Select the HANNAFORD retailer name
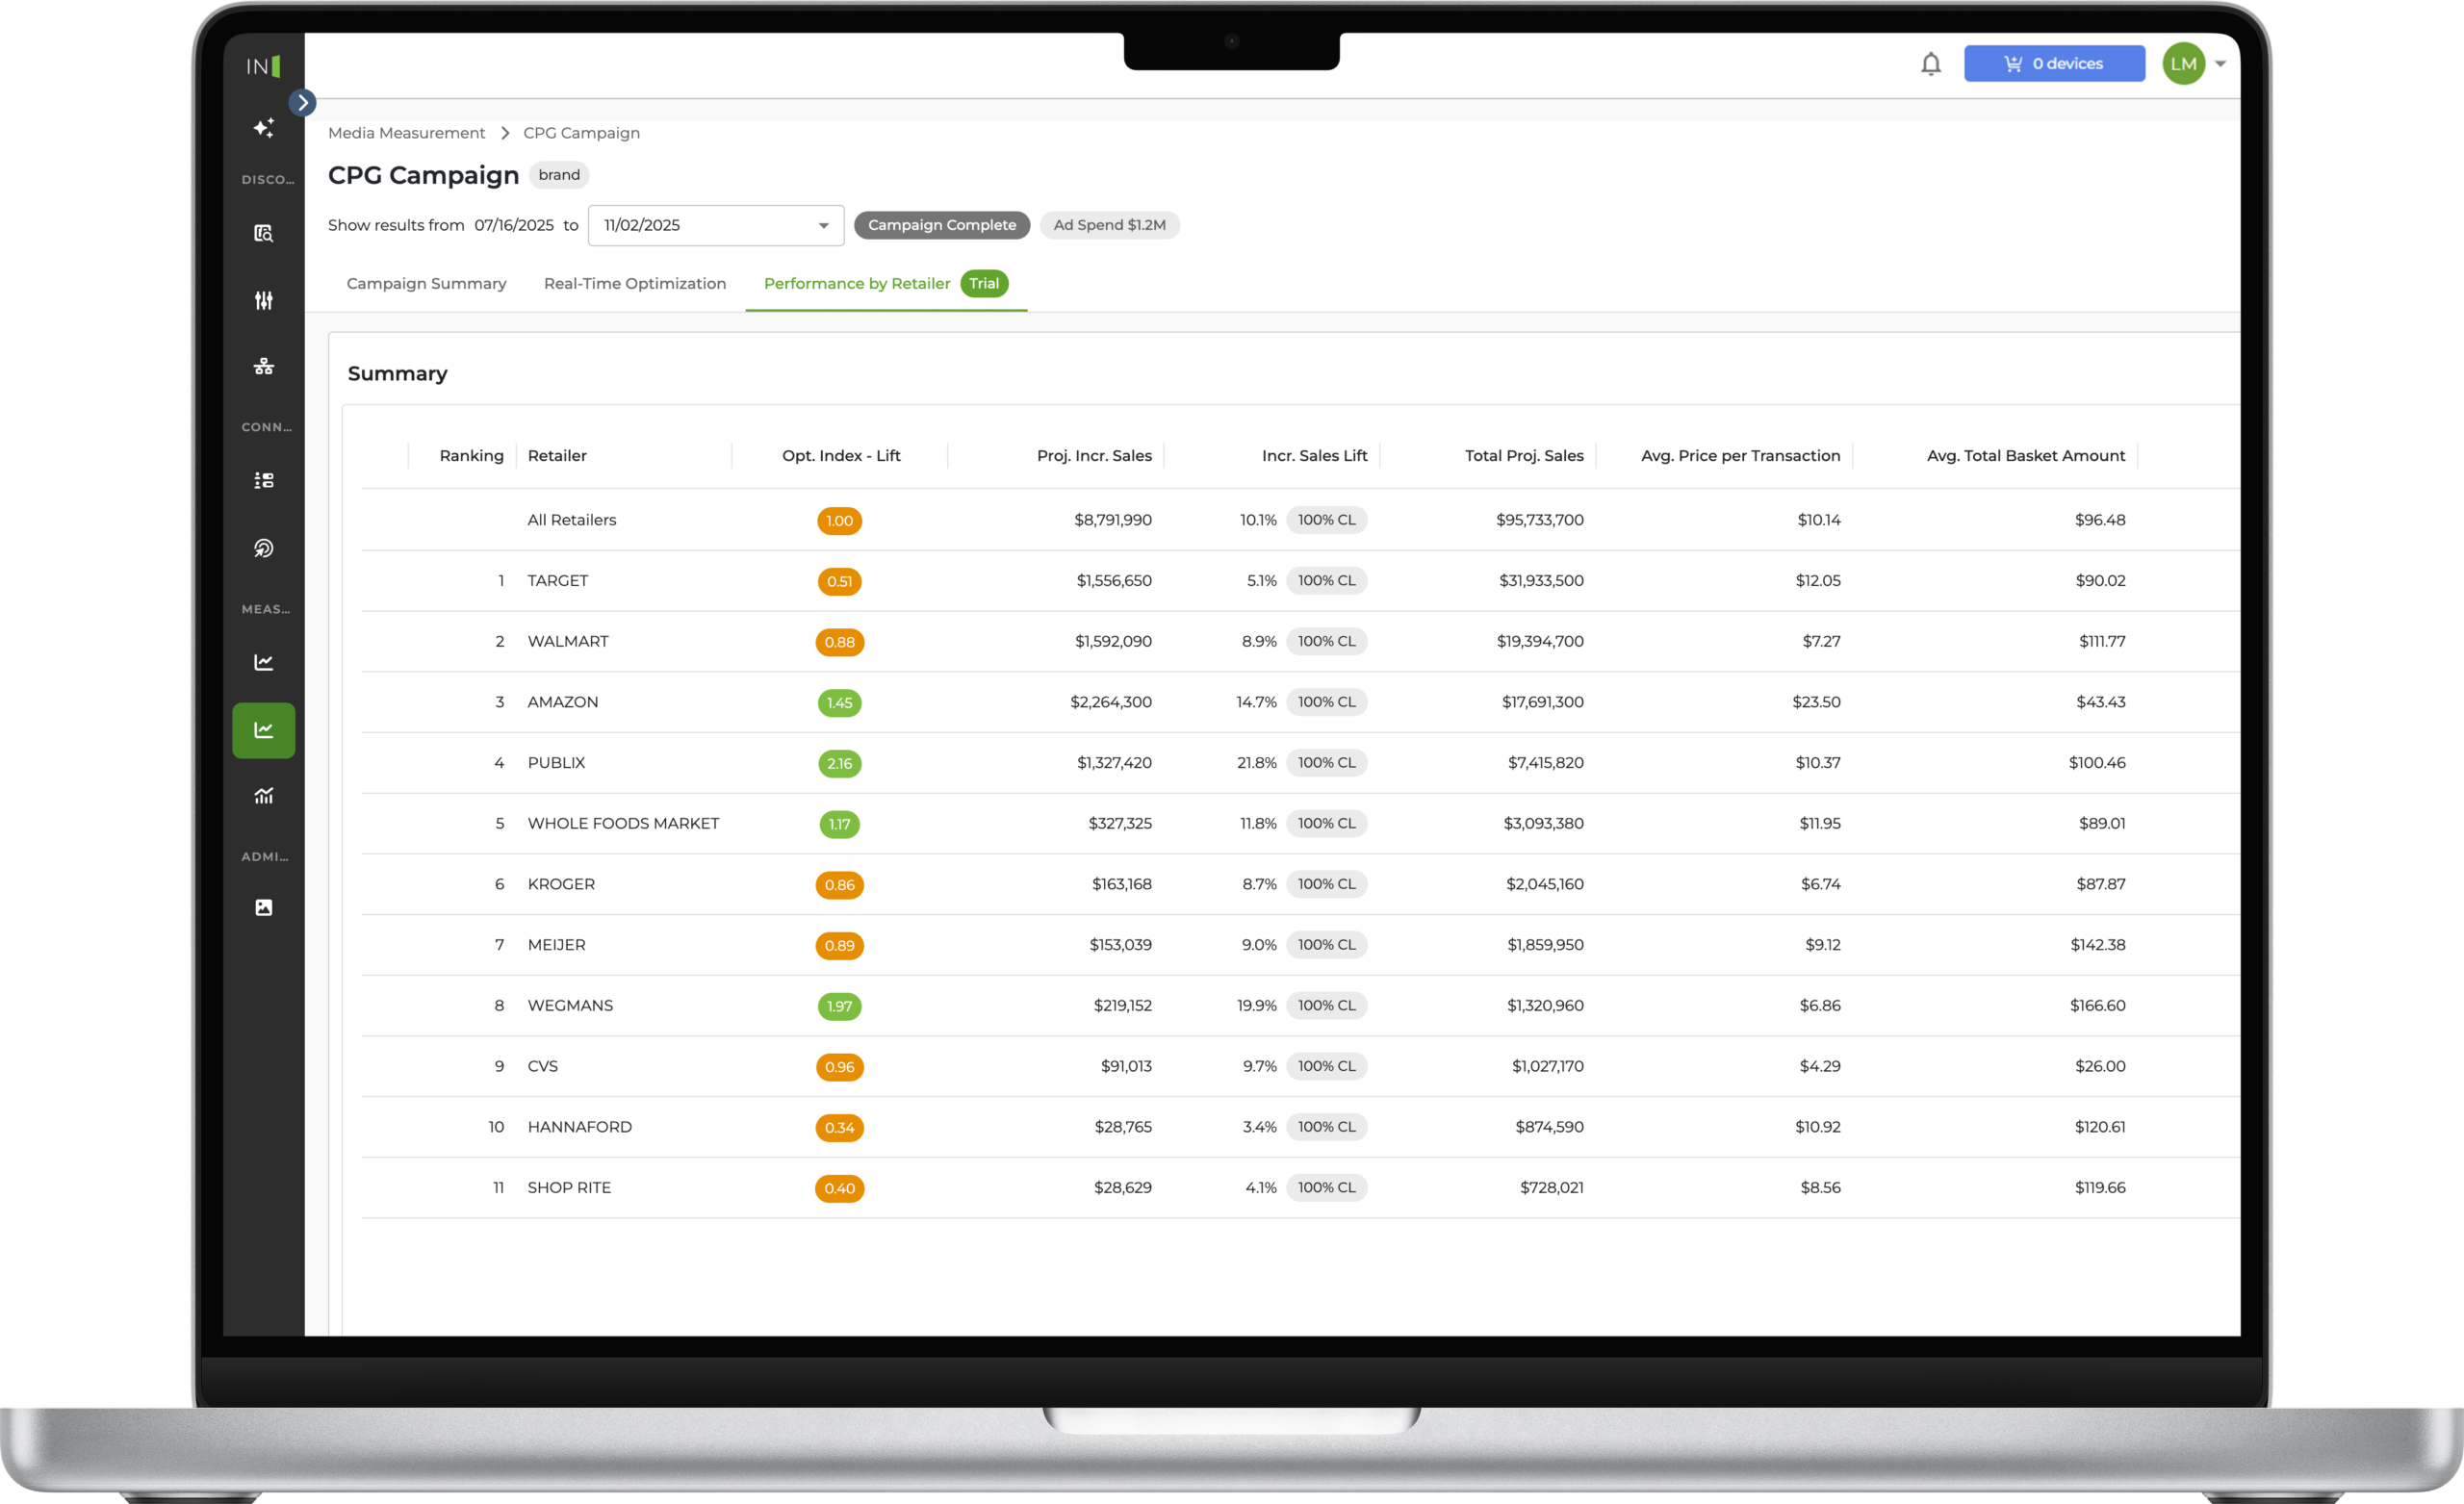 click(580, 1127)
